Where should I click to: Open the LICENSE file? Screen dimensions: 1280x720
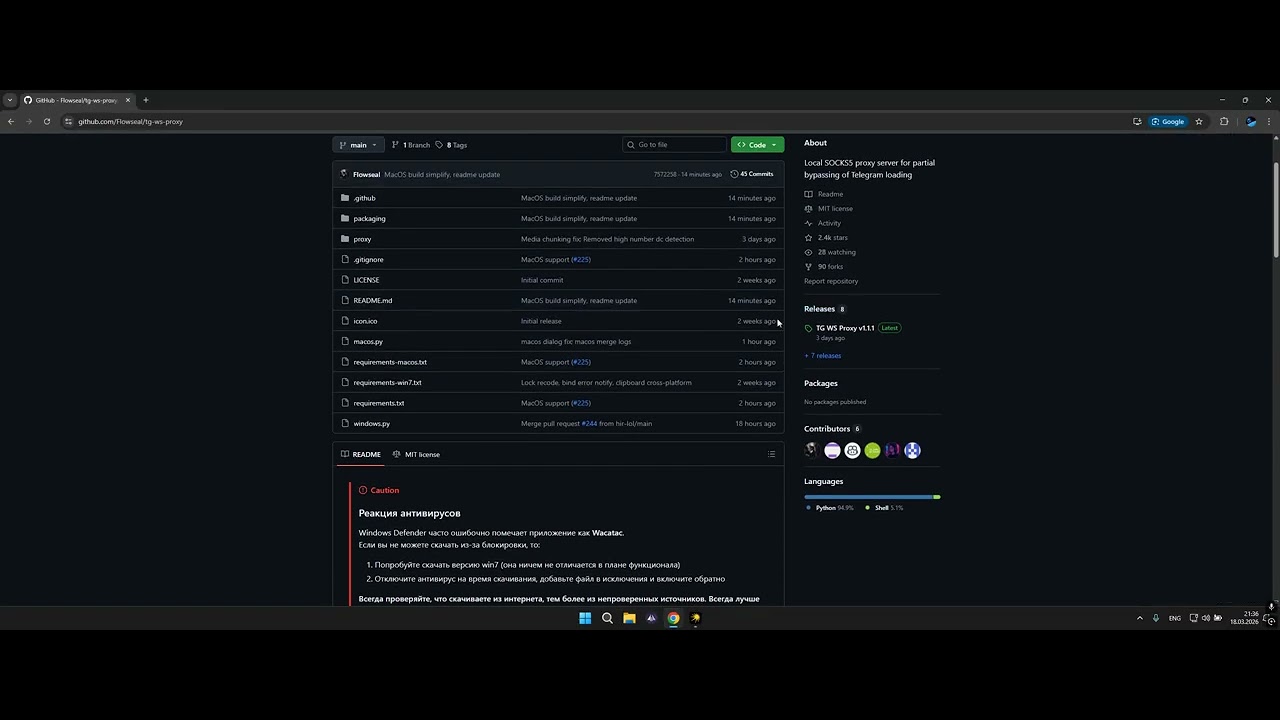click(x=366, y=280)
